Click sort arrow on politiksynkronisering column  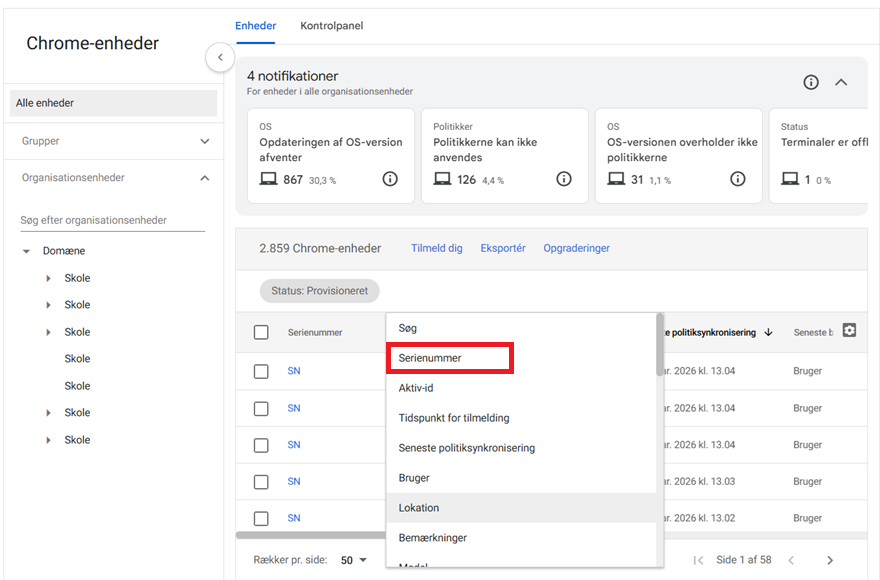[x=768, y=332]
